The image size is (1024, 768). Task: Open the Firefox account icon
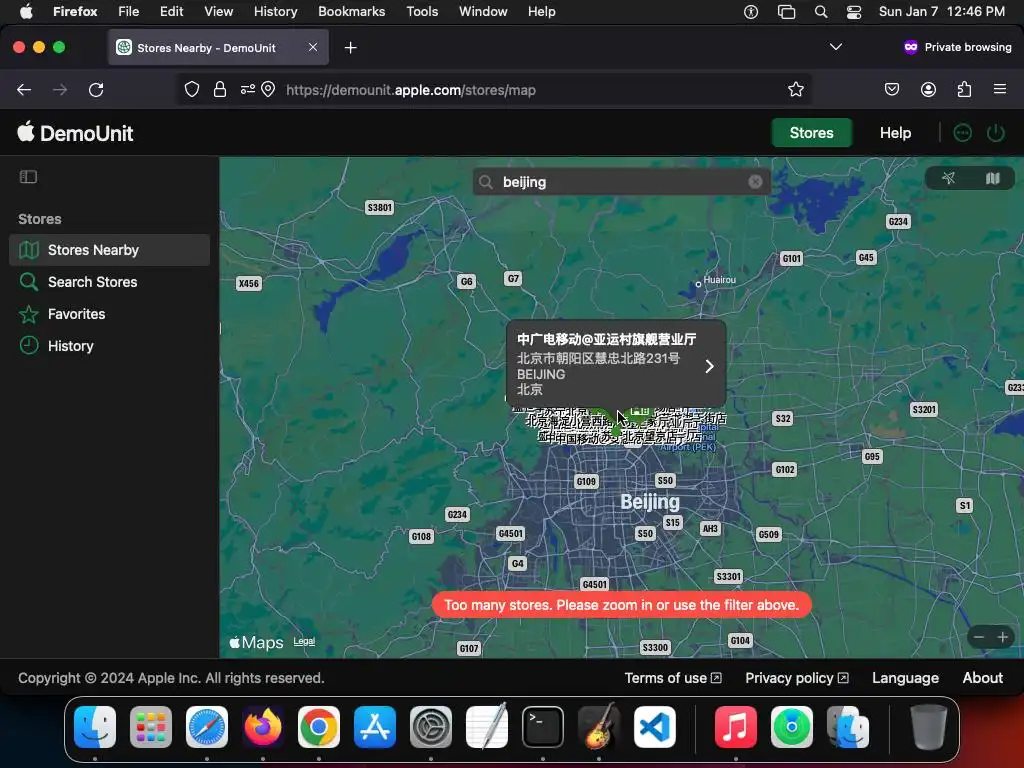[x=928, y=89]
